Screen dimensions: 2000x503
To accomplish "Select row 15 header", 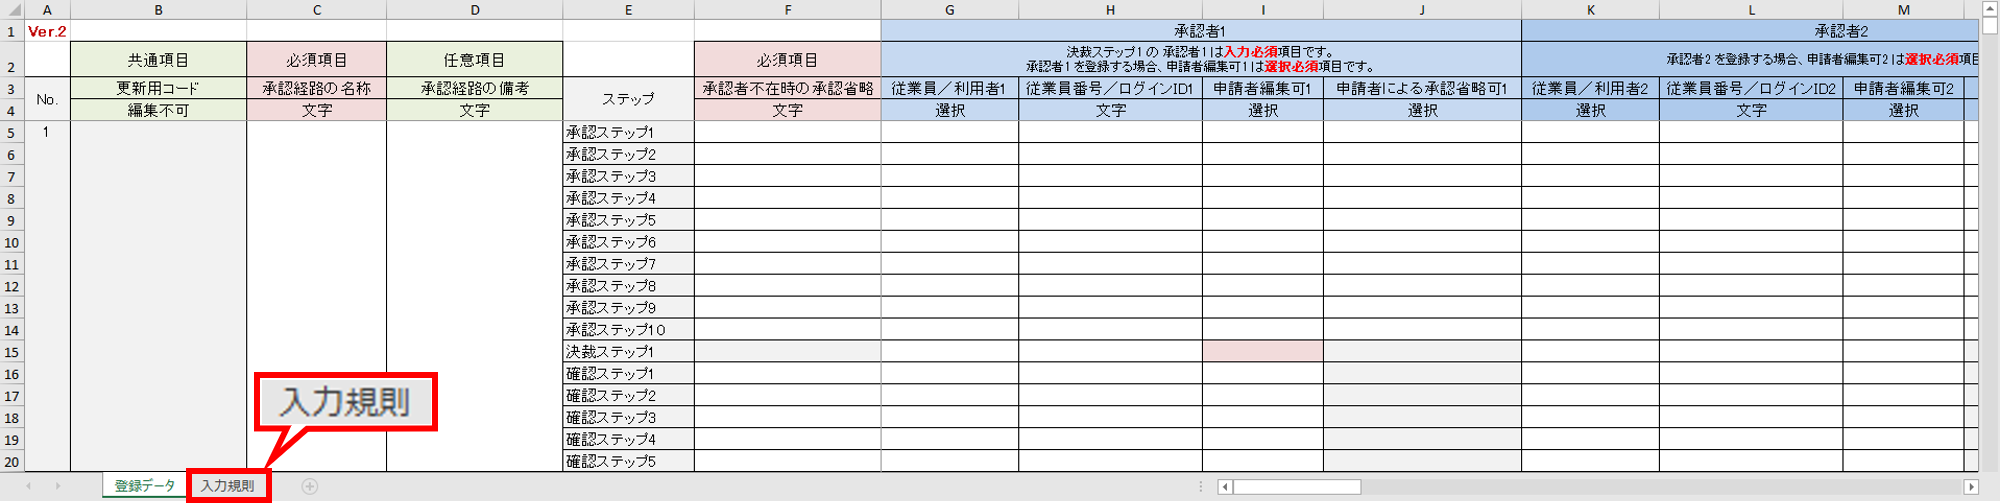I will click(x=12, y=351).
